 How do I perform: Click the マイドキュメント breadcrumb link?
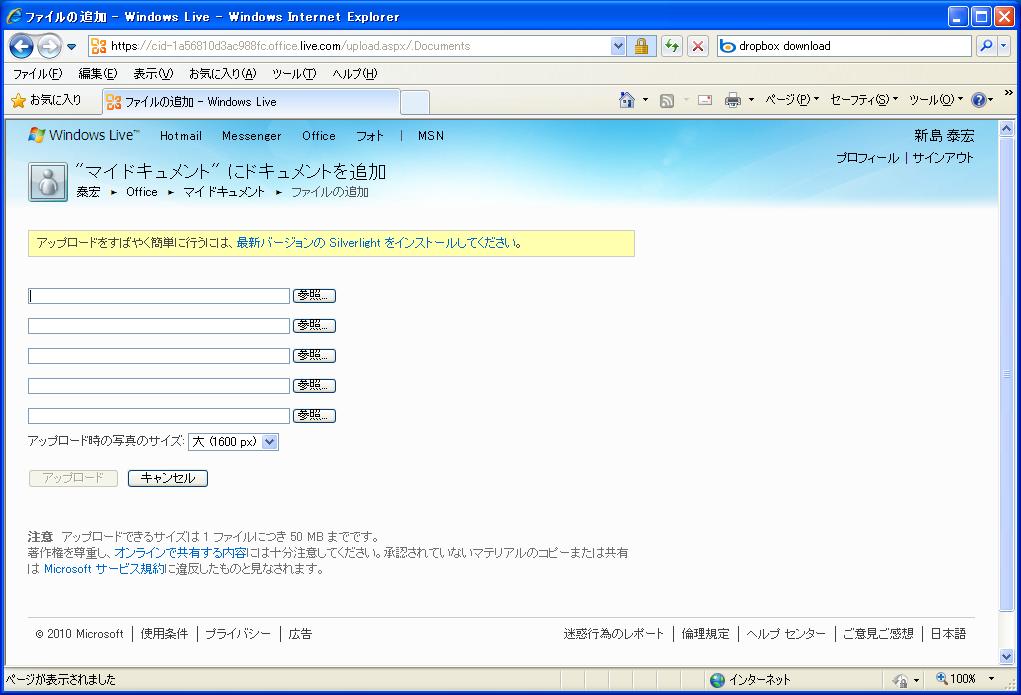(x=224, y=192)
